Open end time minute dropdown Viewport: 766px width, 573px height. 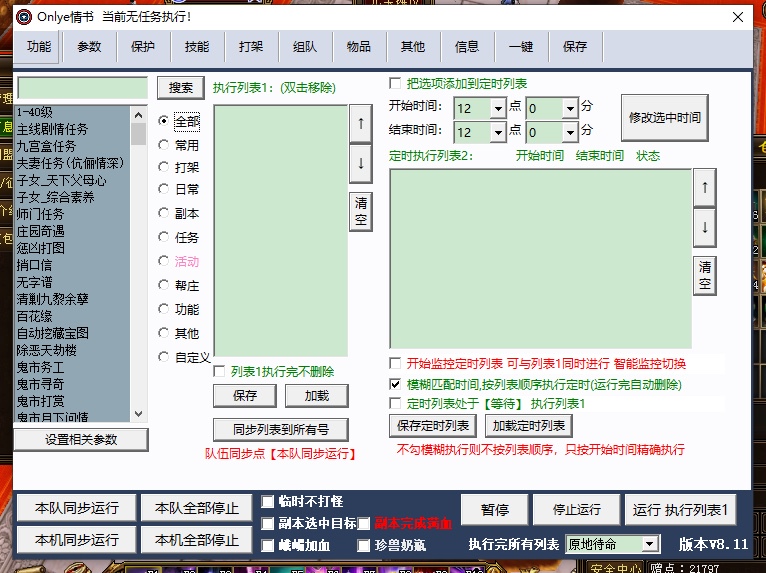(x=570, y=132)
